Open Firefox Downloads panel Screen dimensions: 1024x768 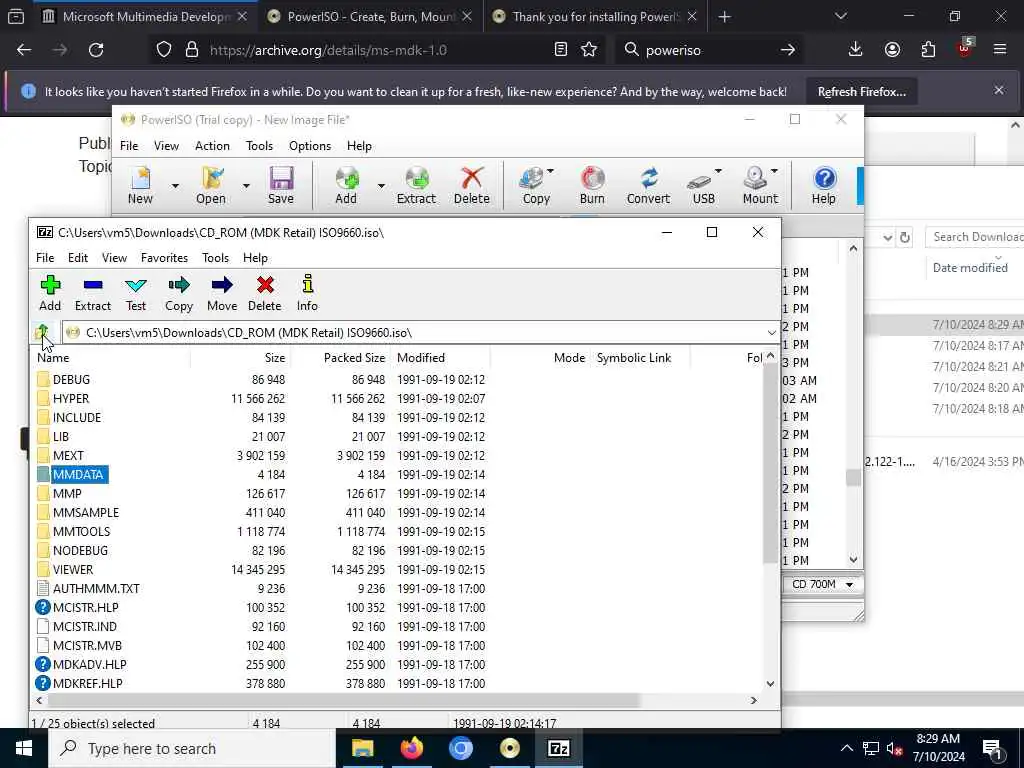point(855,50)
